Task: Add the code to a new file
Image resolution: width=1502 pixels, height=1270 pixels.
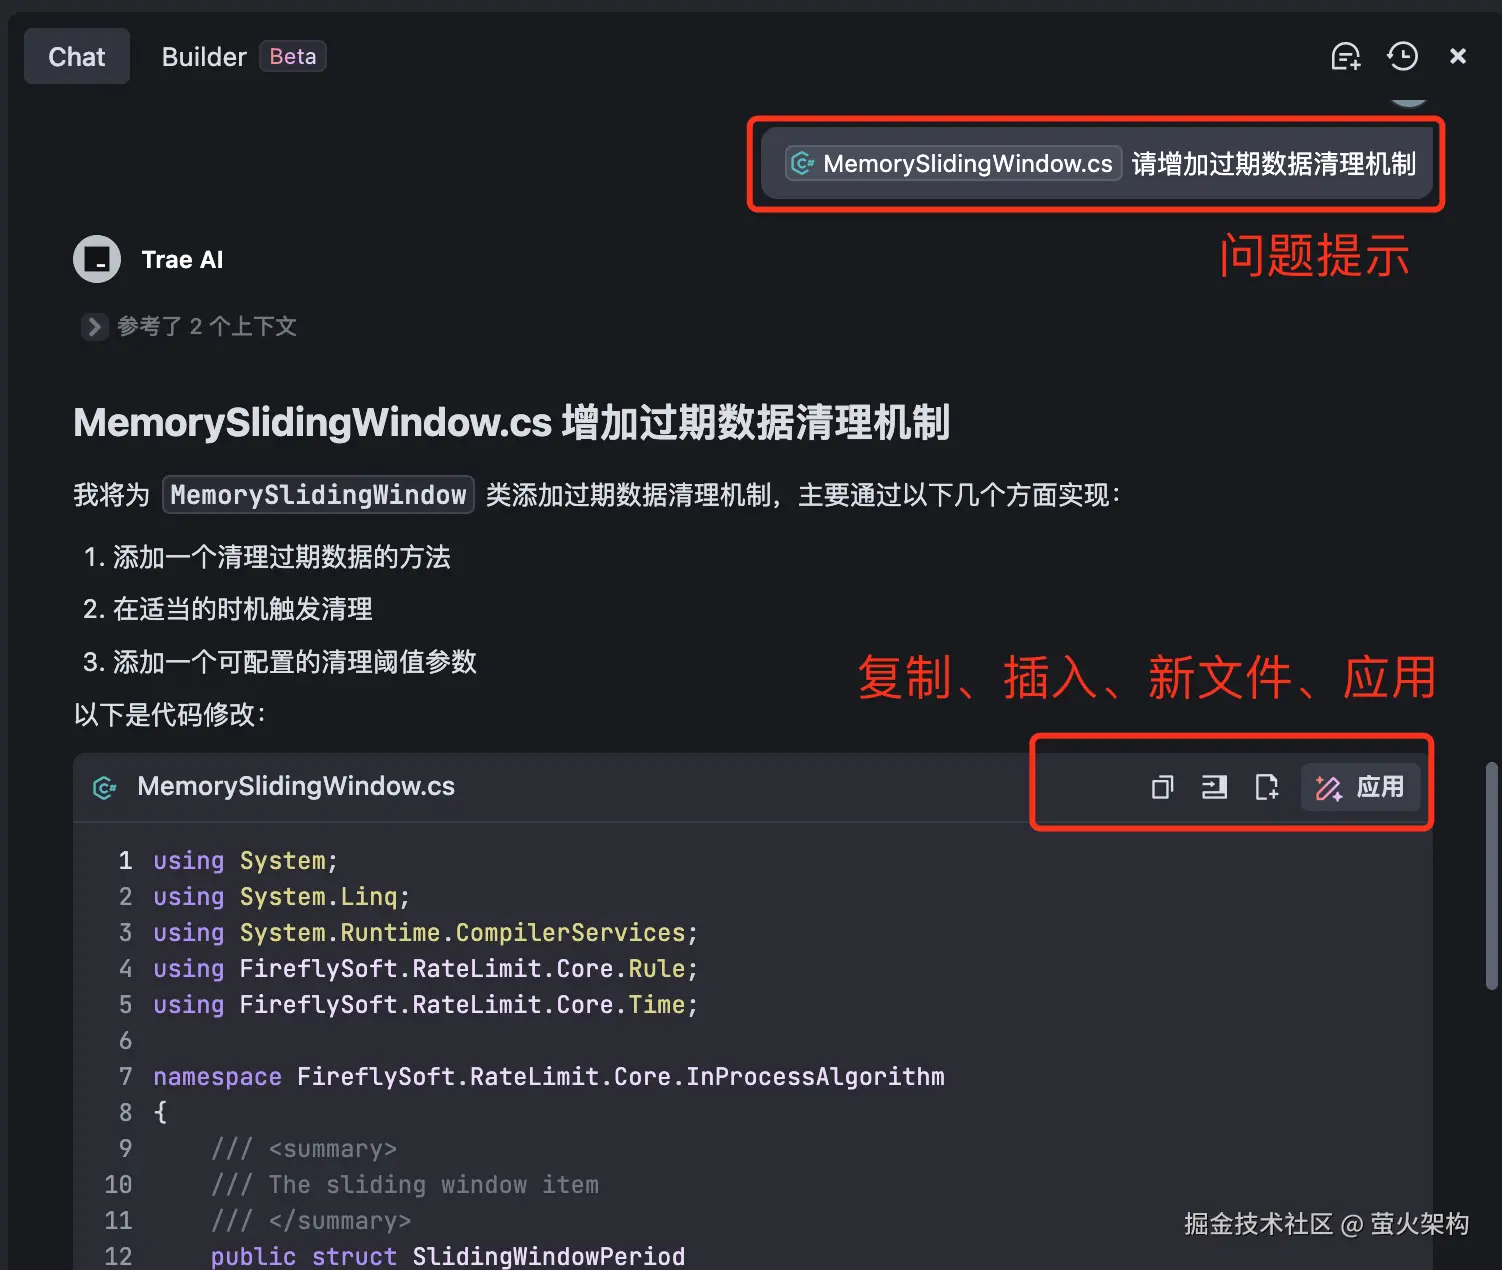Action: tap(1266, 788)
